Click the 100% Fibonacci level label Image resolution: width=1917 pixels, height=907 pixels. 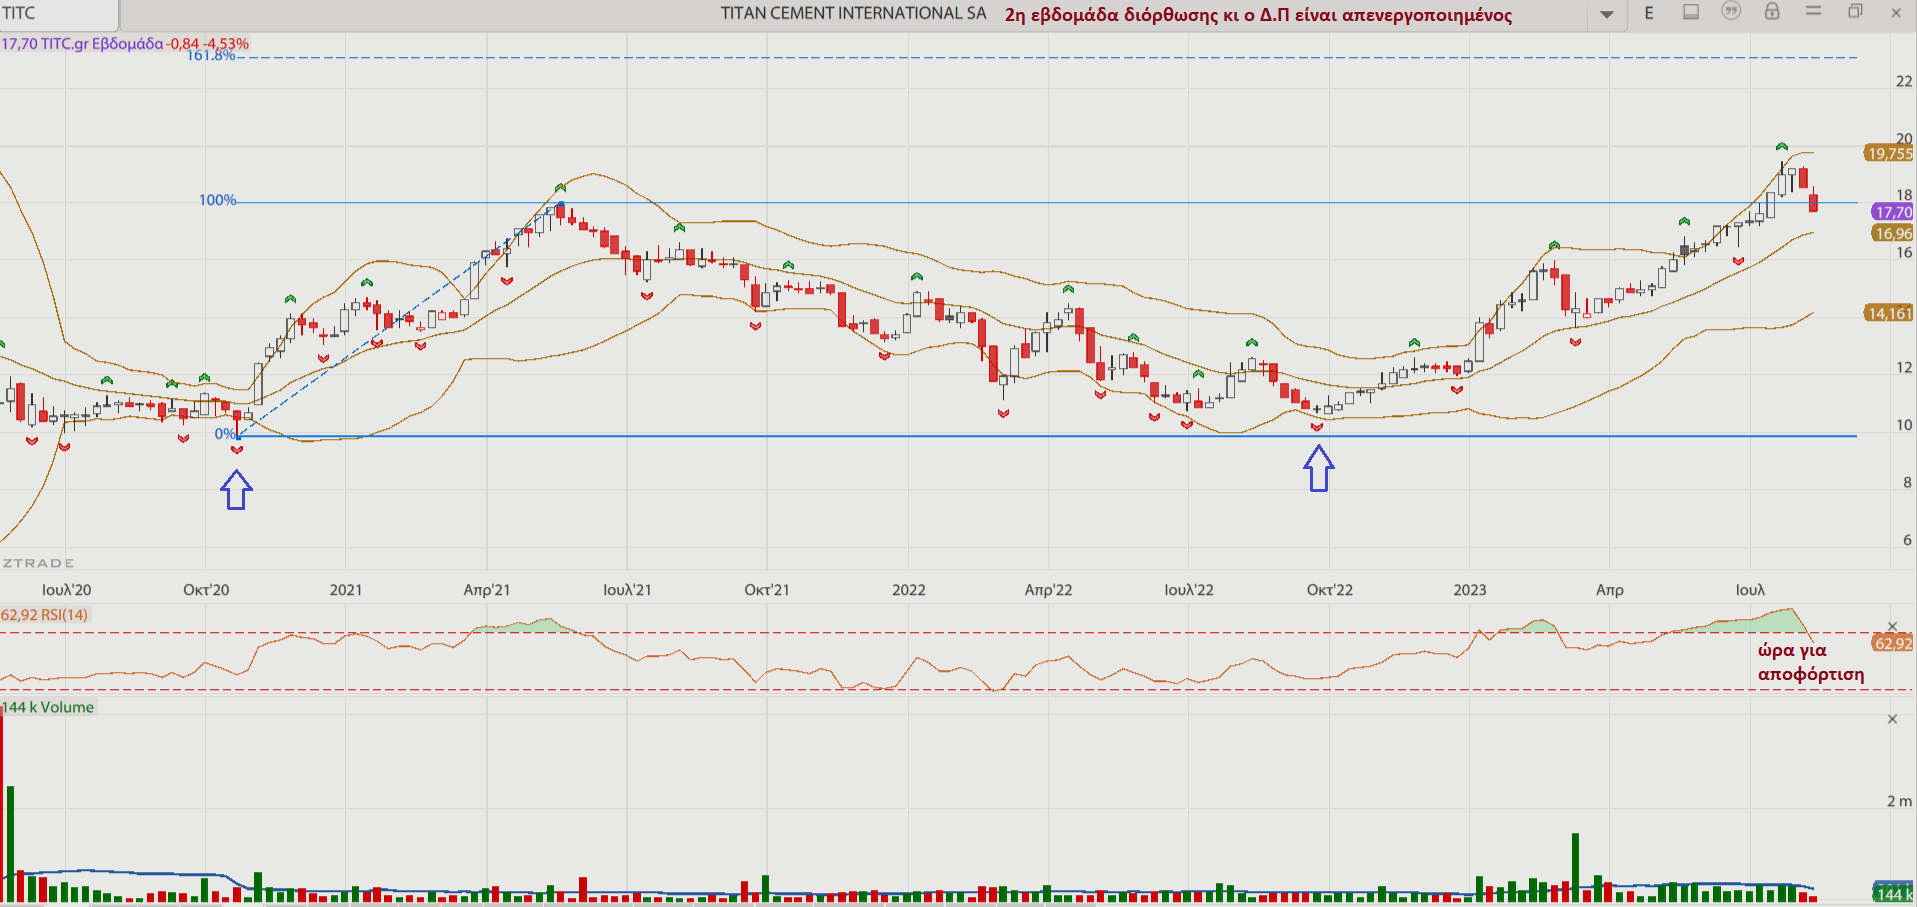pyautogui.click(x=217, y=200)
